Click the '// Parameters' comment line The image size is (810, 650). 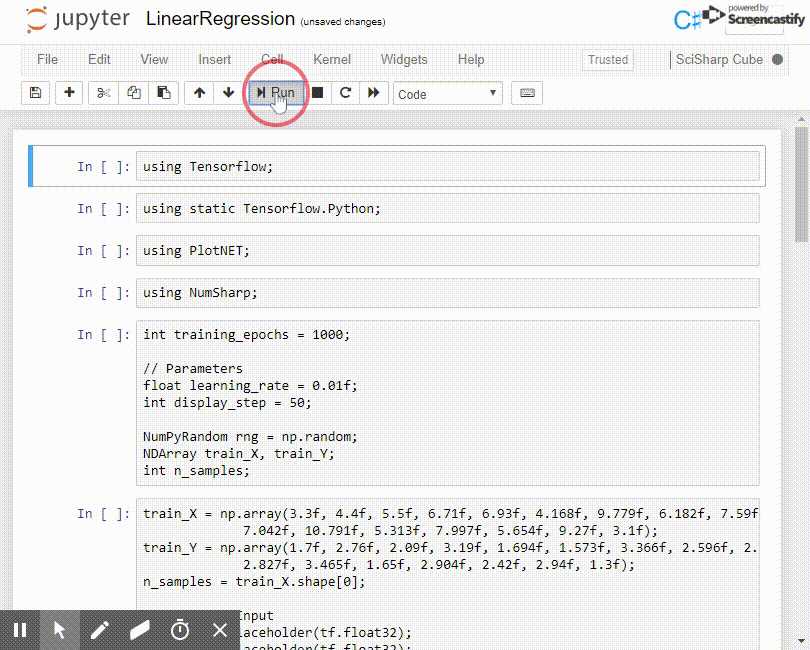(x=193, y=368)
